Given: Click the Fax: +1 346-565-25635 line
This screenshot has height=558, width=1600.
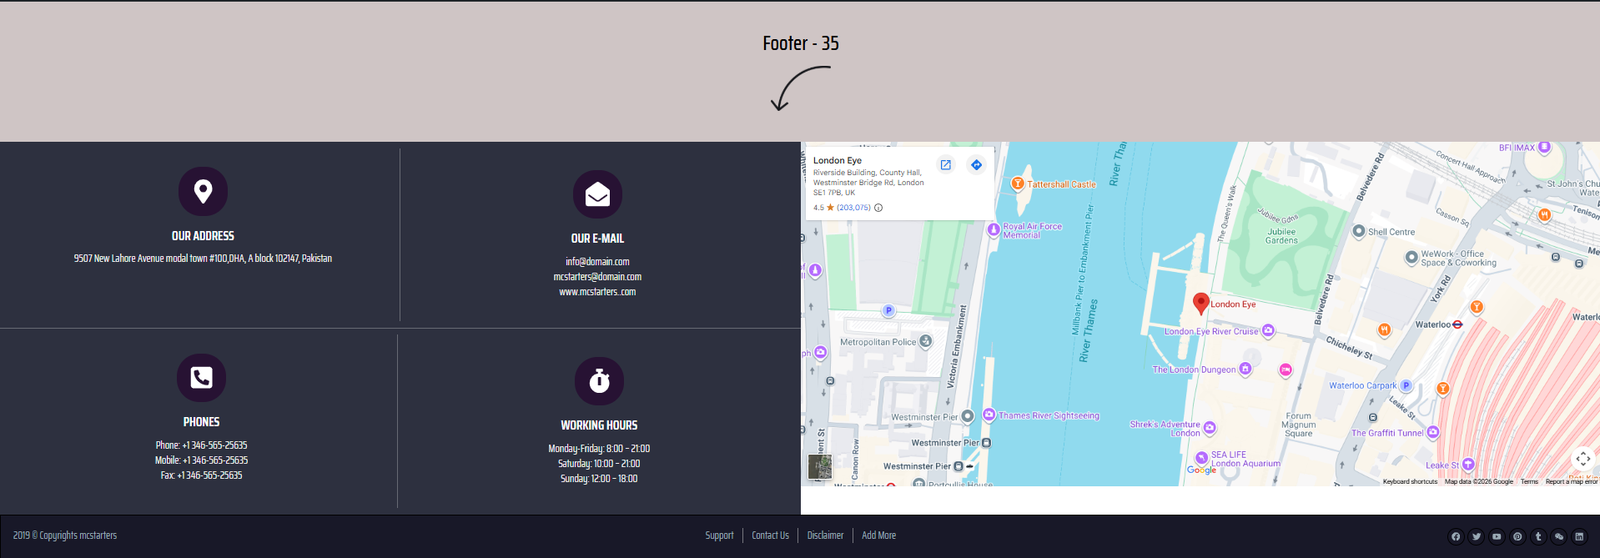Looking at the screenshot, I should (x=201, y=475).
